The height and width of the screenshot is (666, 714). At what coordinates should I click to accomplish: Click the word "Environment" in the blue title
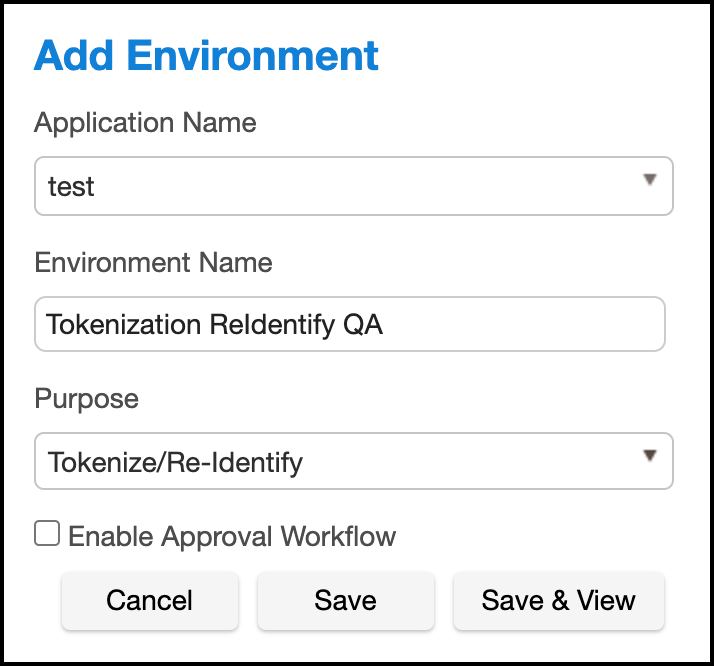pyautogui.click(x=250, y=56)
